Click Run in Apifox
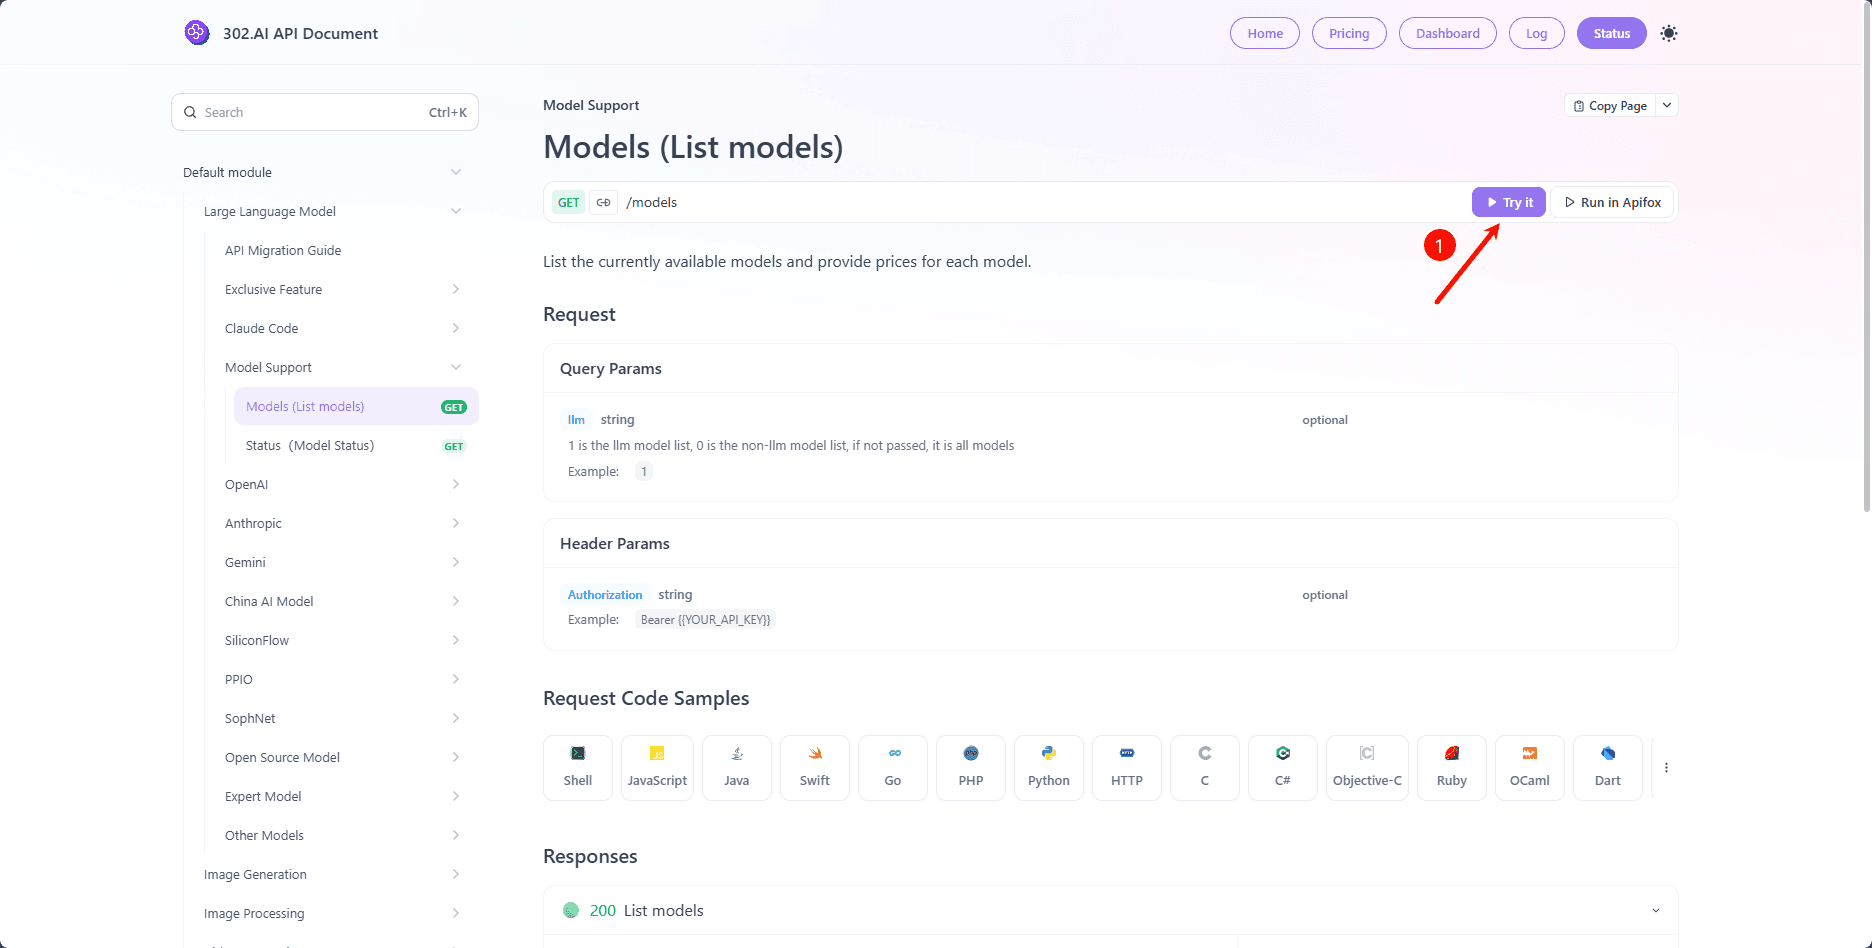 pos(1611,202)
